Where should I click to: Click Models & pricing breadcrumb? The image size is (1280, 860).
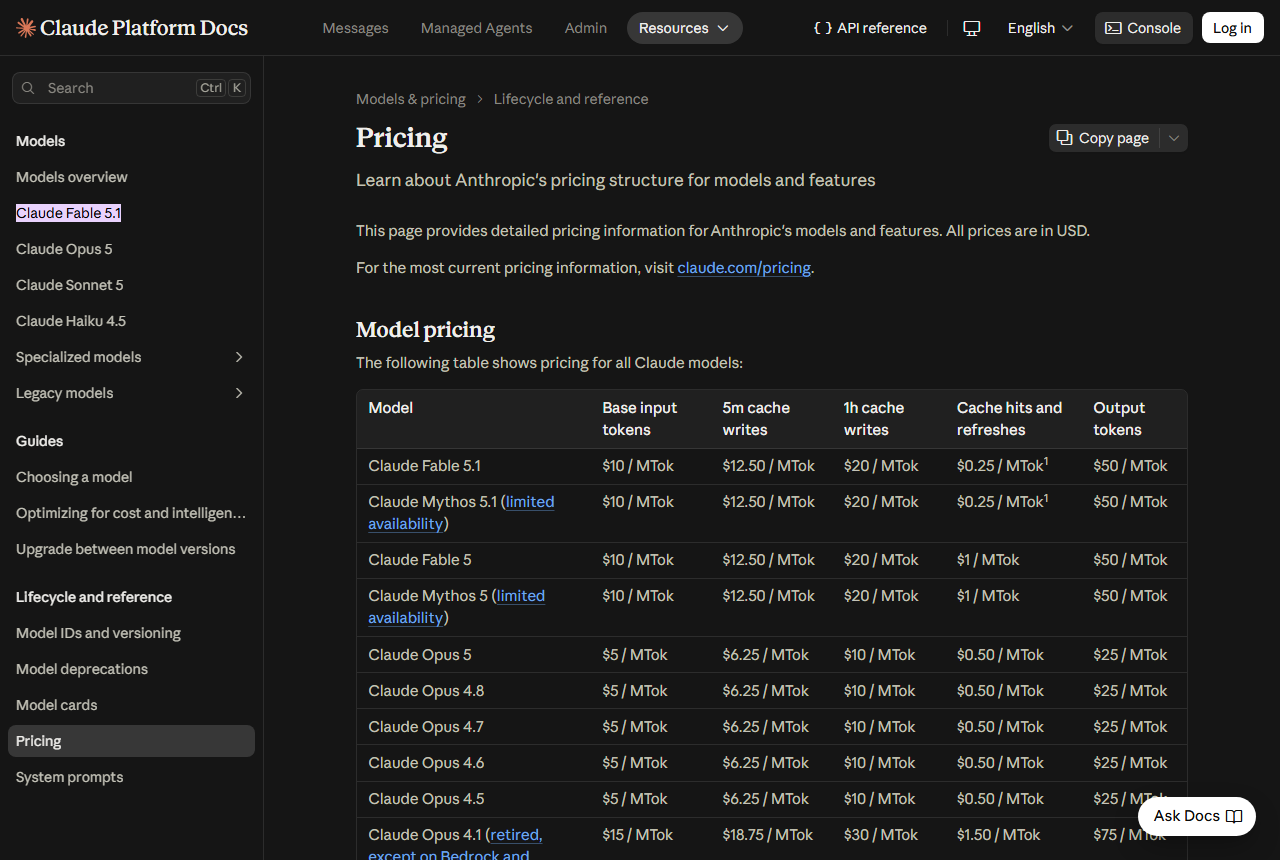tap(411, 99)
